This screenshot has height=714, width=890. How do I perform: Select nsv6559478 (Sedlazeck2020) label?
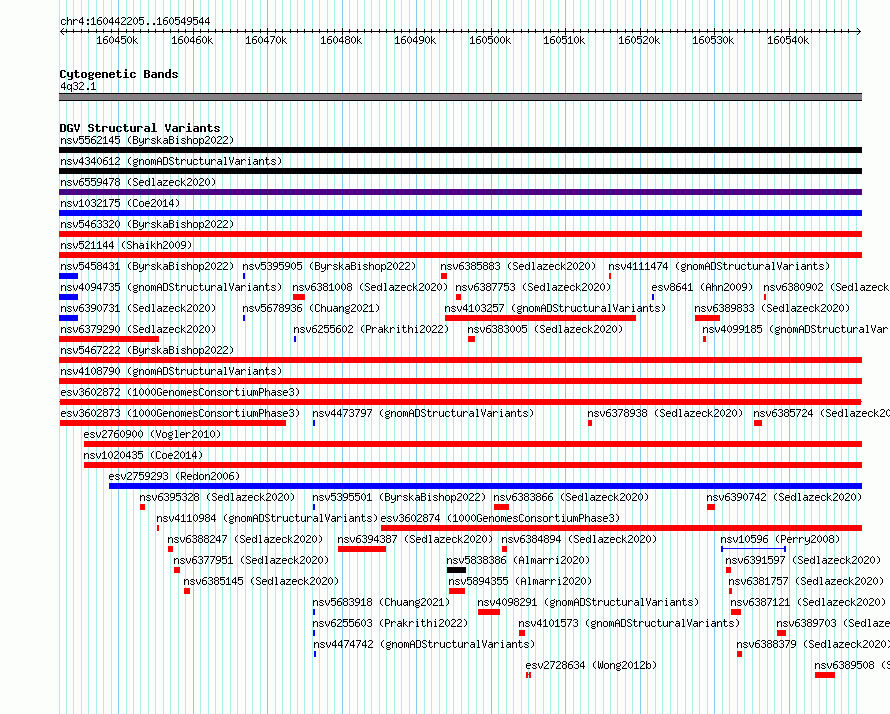click(138, 182)
